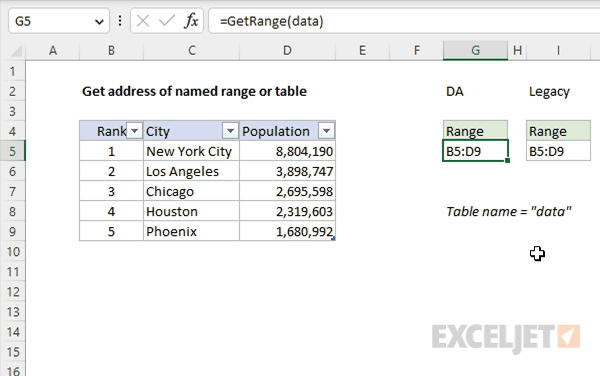Click the "Table name = "data"" note

[x=509, y=212]
